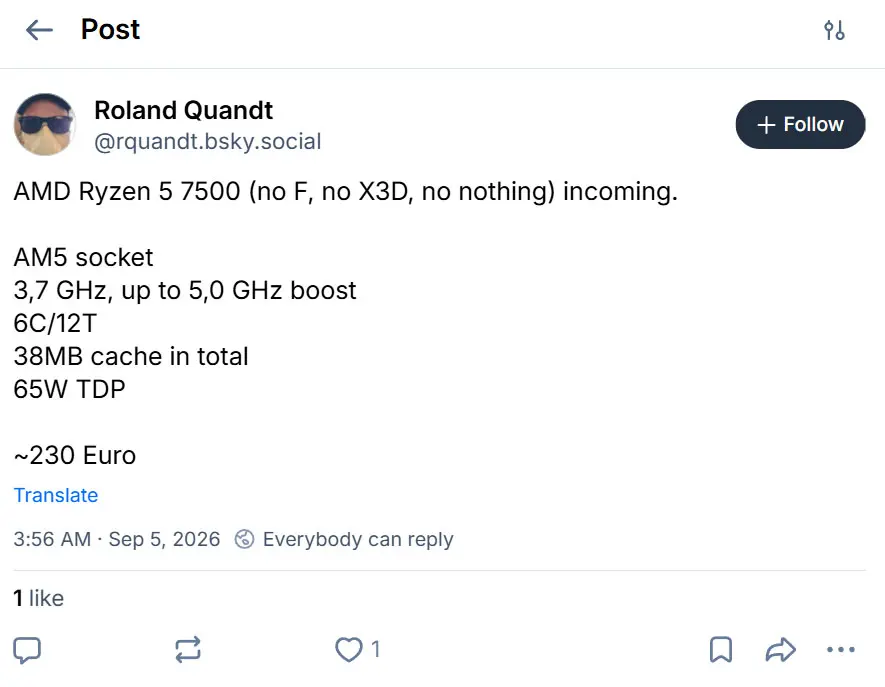The width and height of the screenshot is (885, 687).
Task: Share the post via arrow icon
Action: [x=781, y=649]
